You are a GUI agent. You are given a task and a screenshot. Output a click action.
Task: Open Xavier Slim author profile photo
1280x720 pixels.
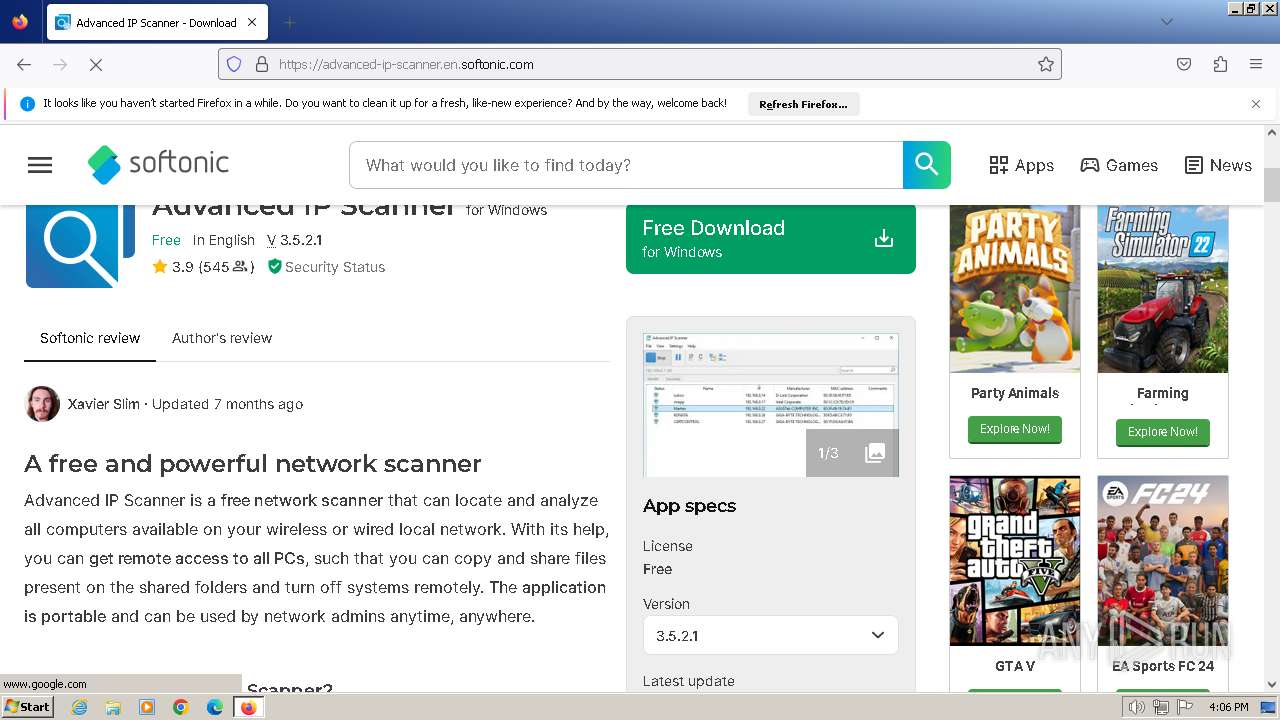(42, 404)
